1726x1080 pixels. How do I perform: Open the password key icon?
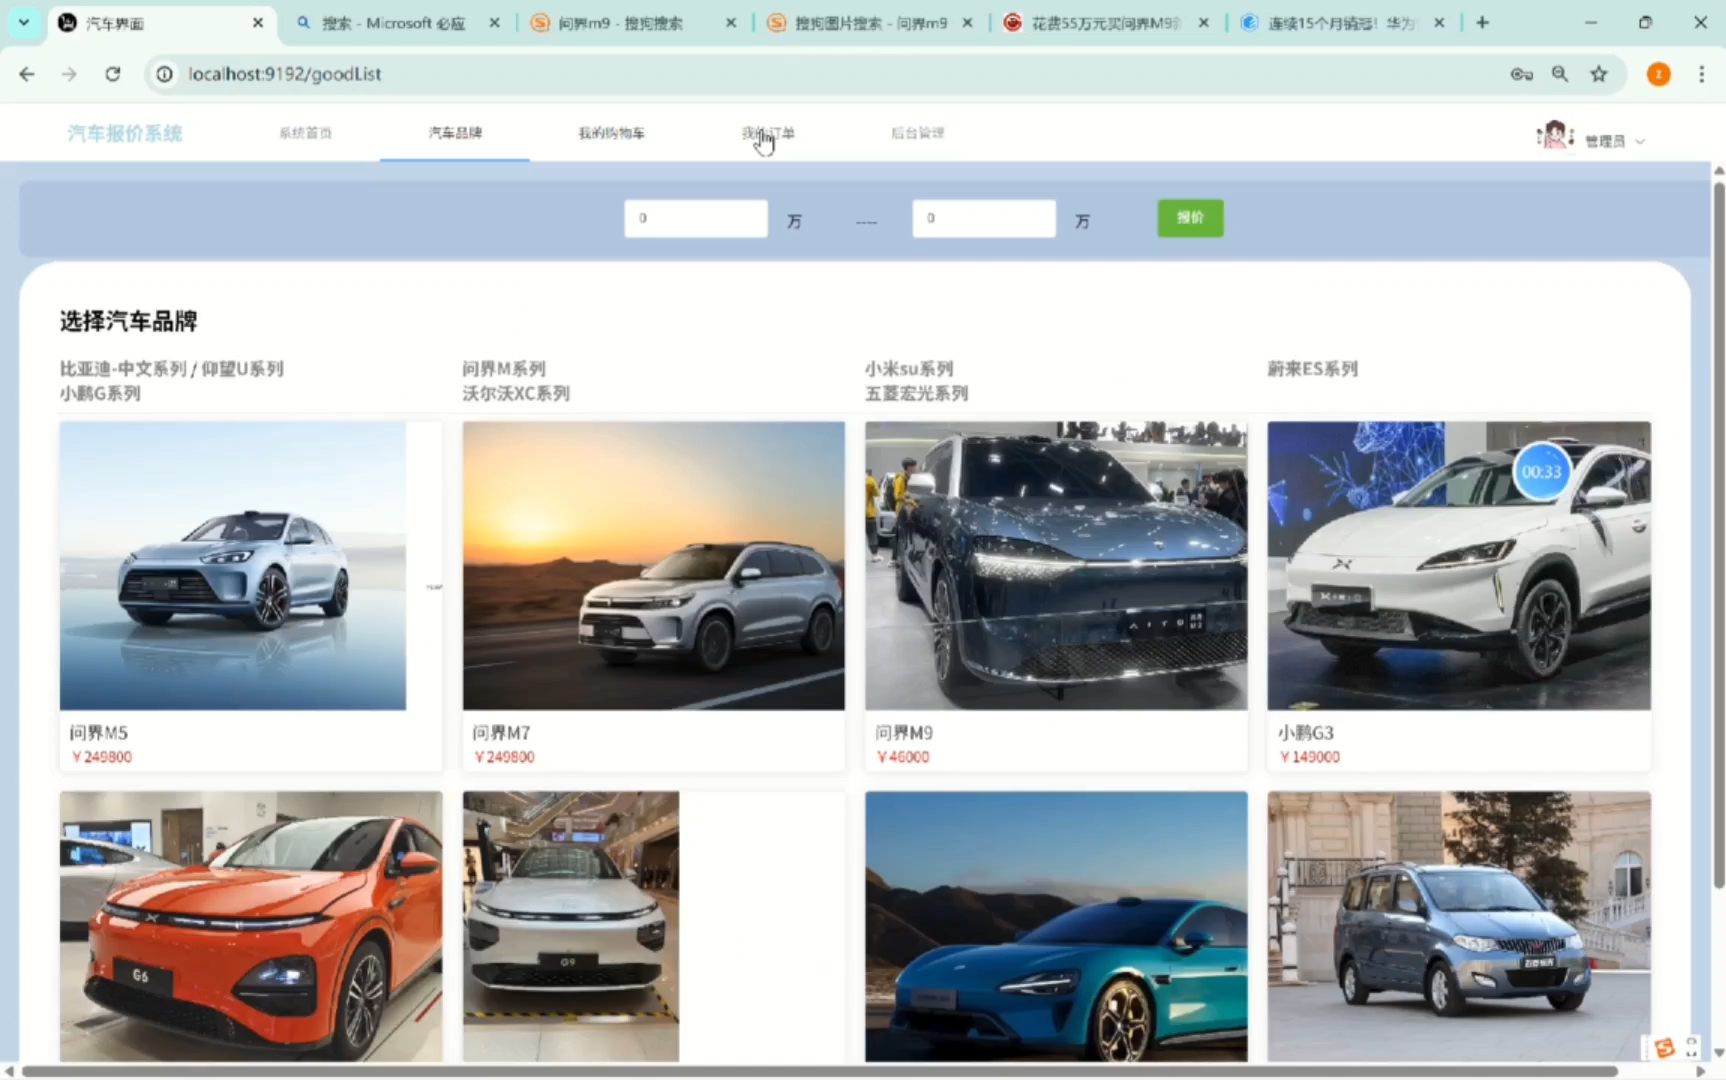click(1521, 74)
